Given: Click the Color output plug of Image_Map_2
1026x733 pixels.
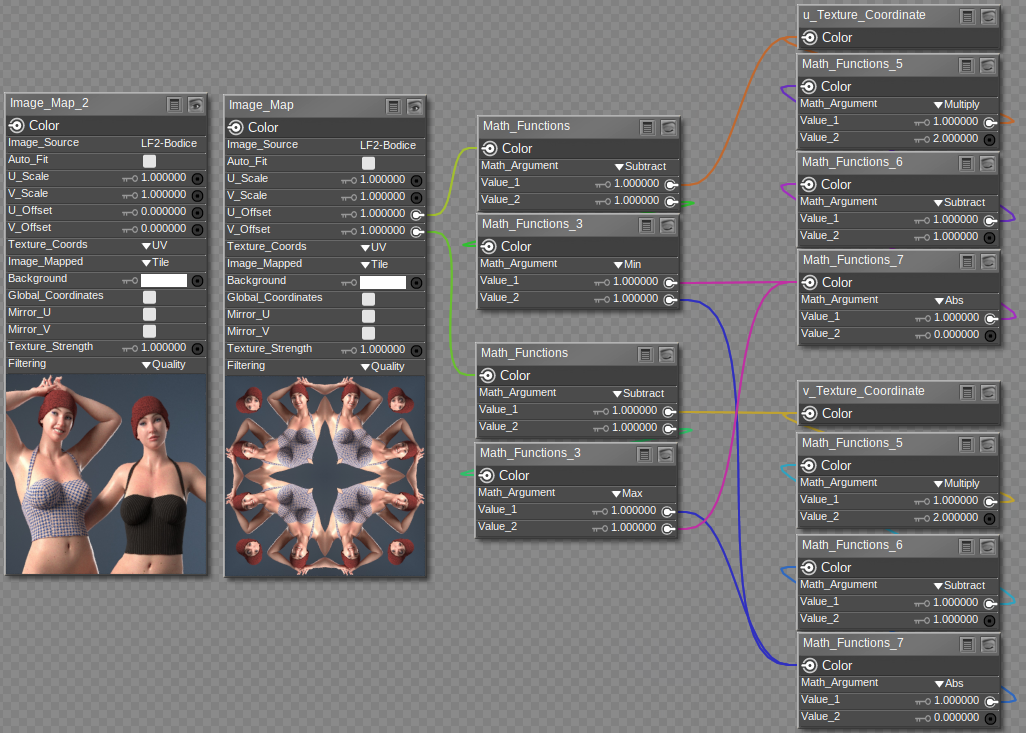Looking at the screenshot, I should coord(16,126).
